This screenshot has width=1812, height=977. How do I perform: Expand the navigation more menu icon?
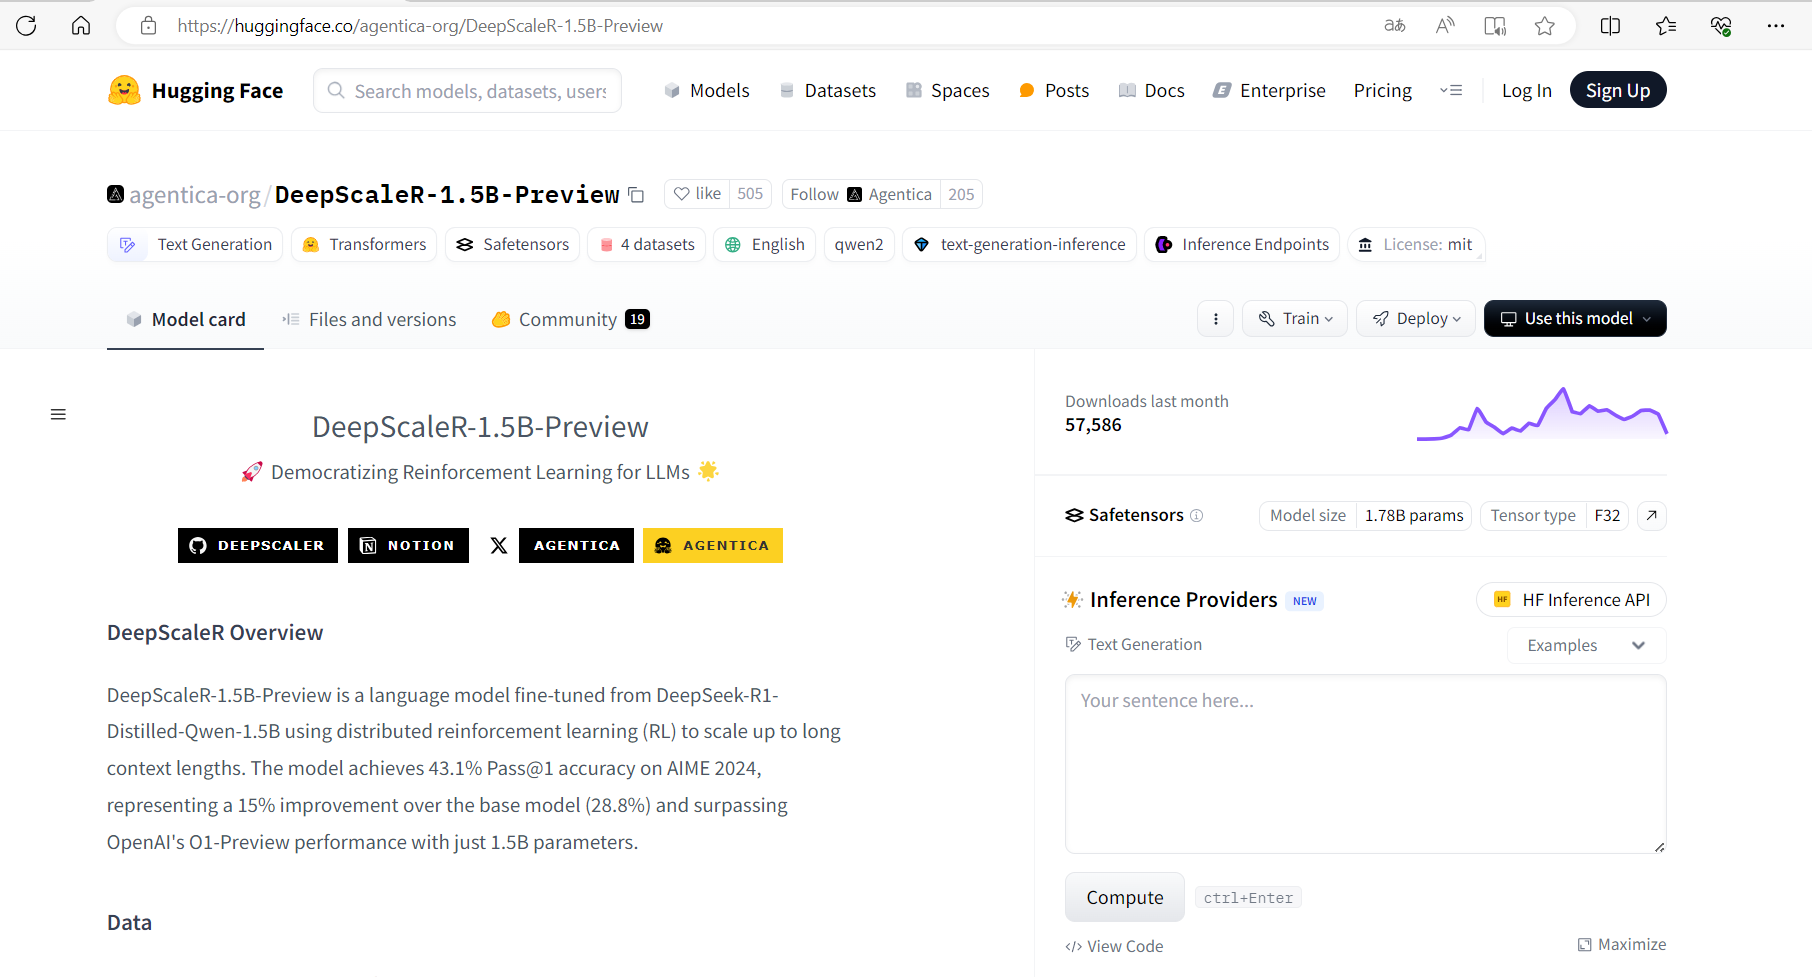pos(1451,91)
